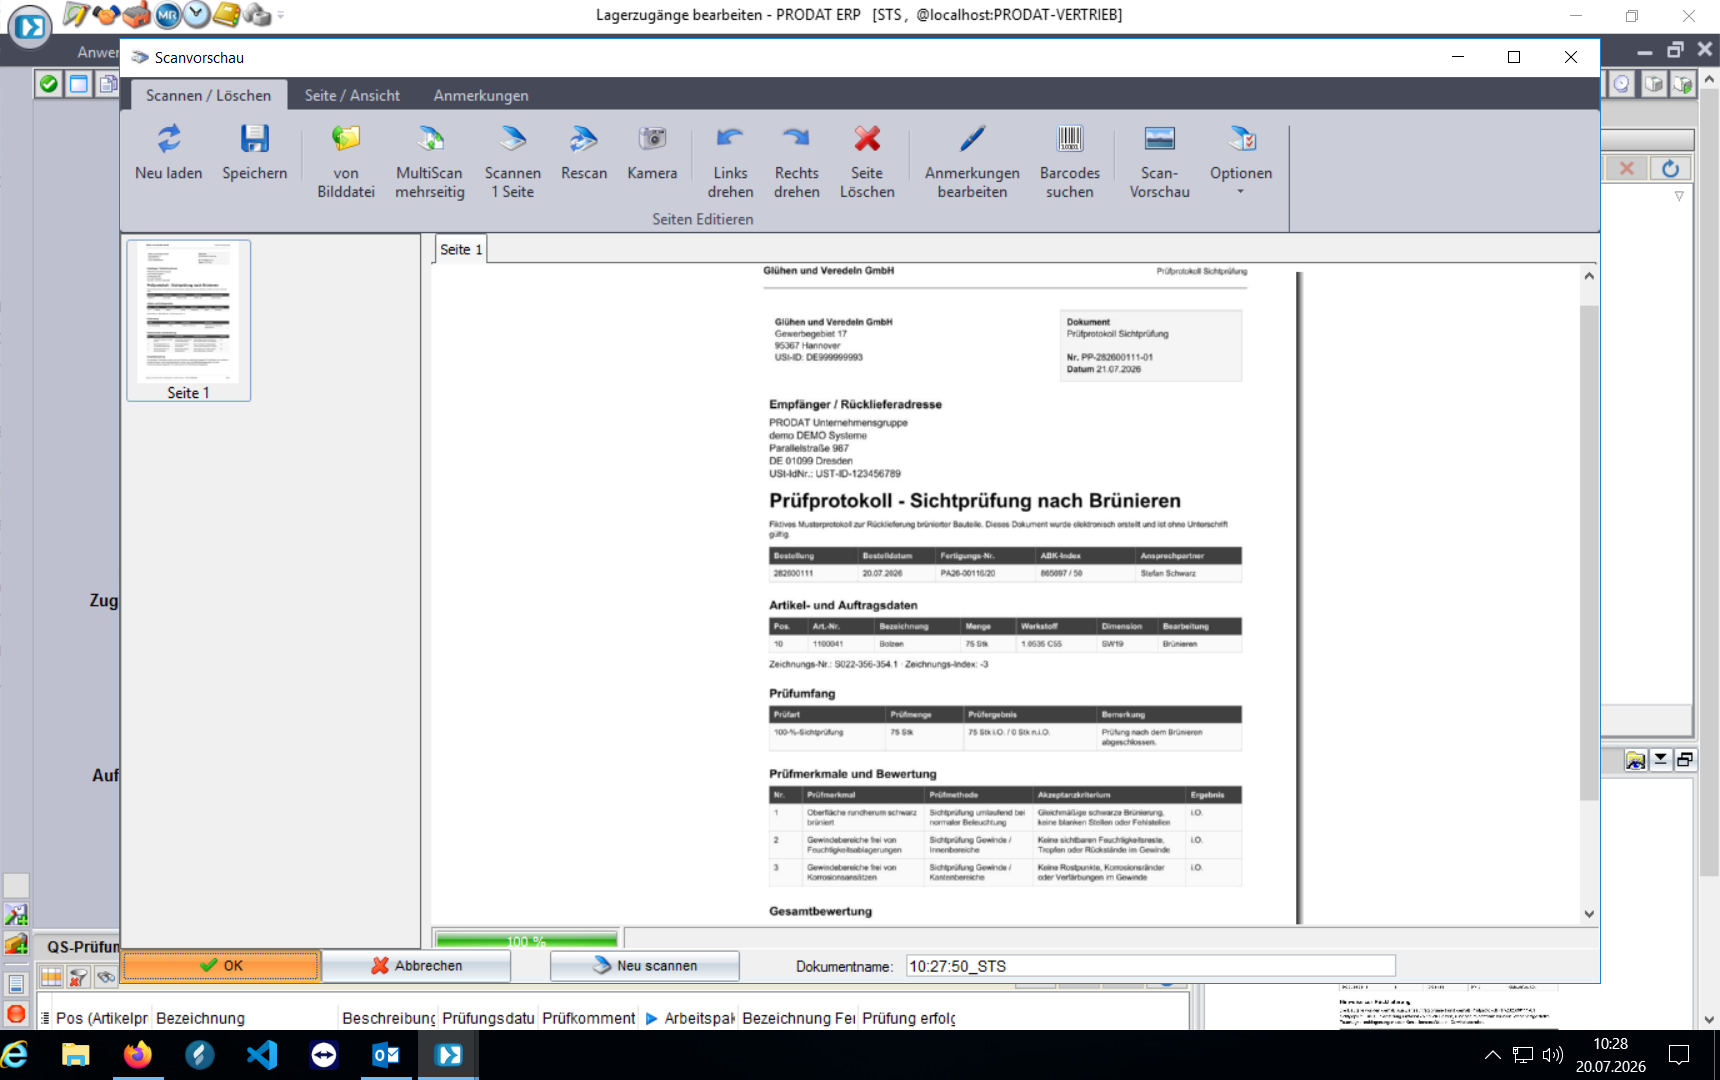This screenshot has height=1080, width=1720.
Task: Click the volume icon in system tray
Action: click(1553, 1055)
